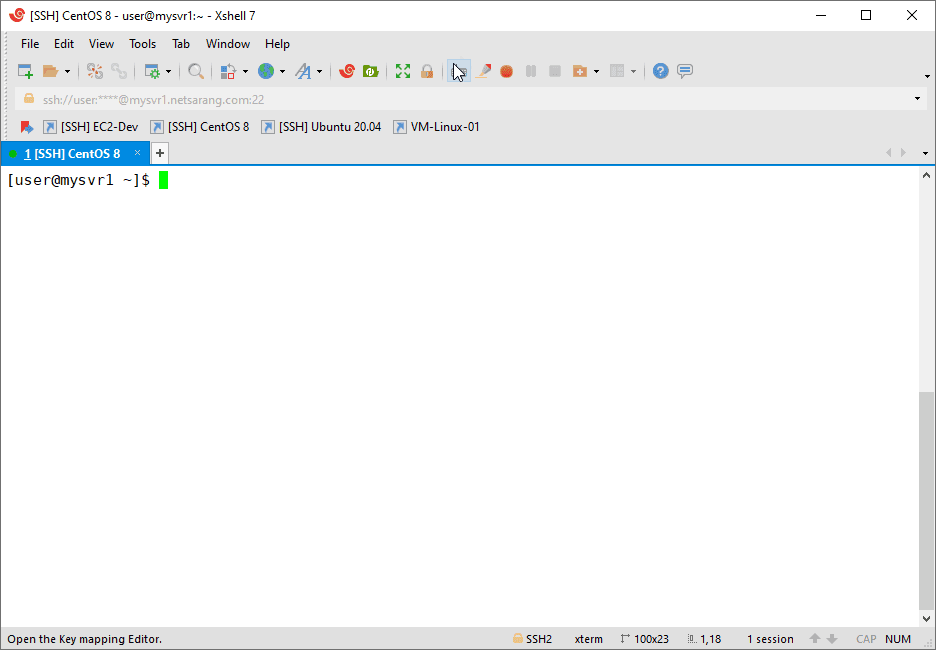
Task: Click the tab scroll left arrow
Action: click(888, 153)
